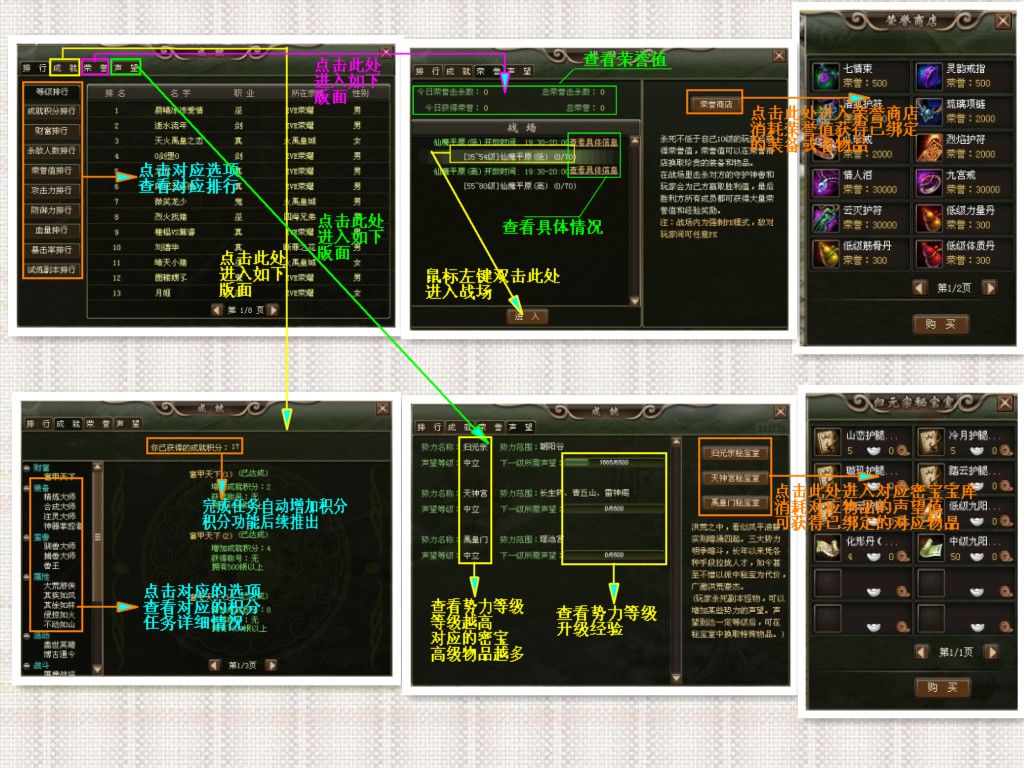Select 合成大师 achievement in tree
1024x768 pixels.
[60, 507]
